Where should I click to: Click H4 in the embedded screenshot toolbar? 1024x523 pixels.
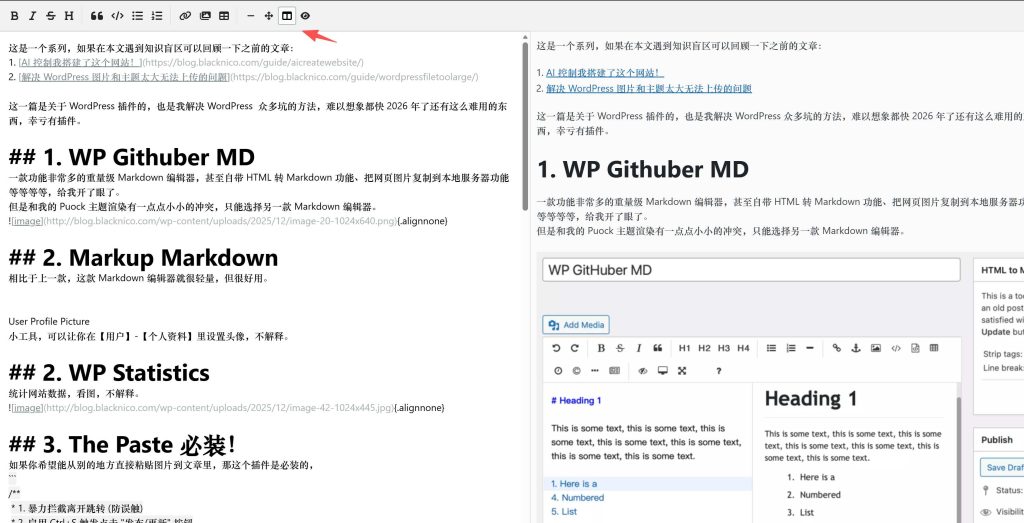(x=743, y=348)
